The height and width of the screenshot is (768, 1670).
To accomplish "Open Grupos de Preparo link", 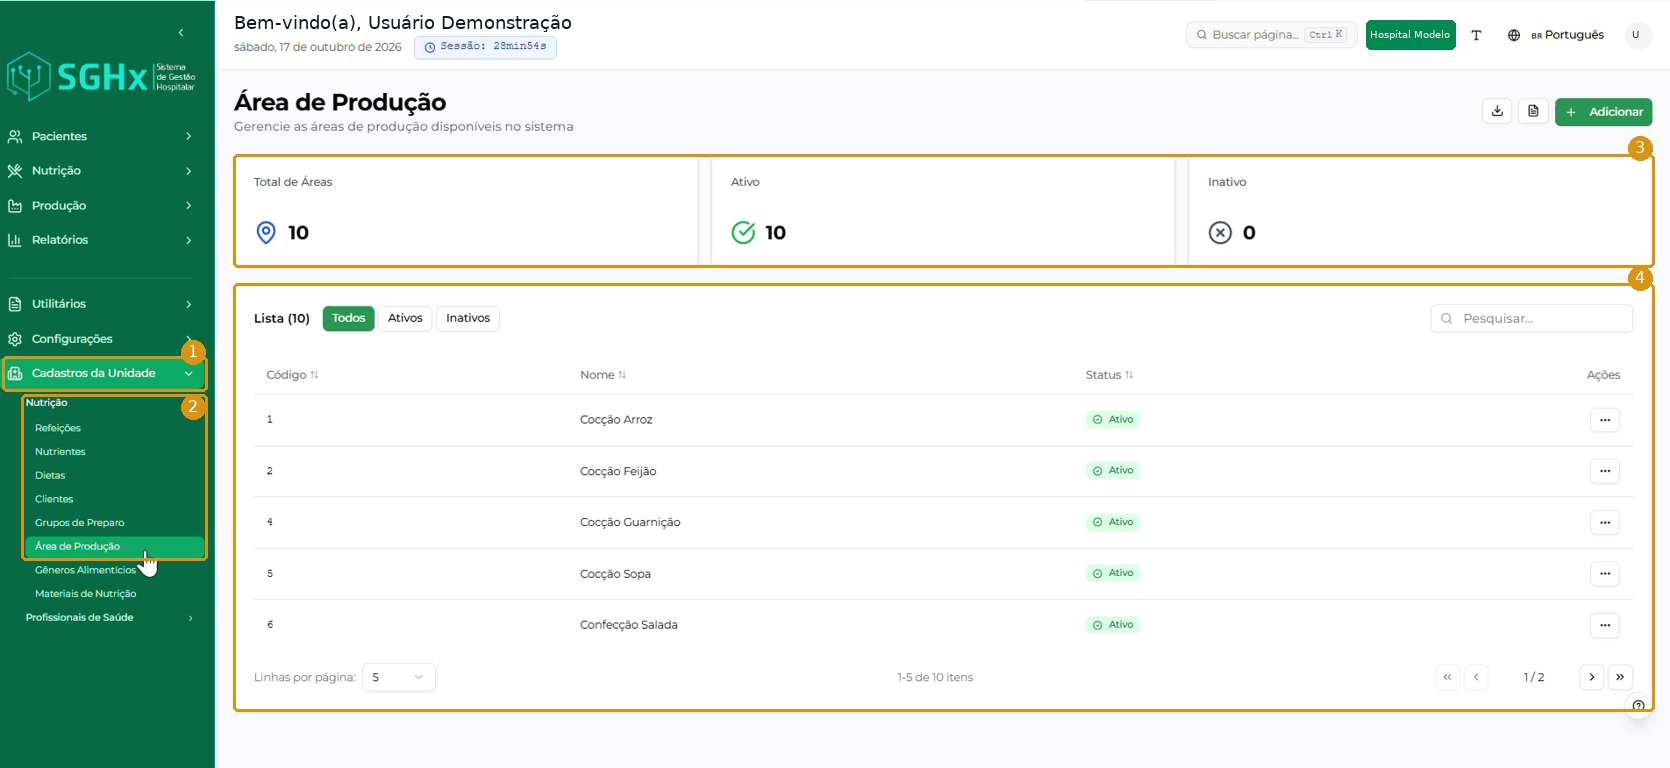I will pyautogui.click(x=80, y=523).
